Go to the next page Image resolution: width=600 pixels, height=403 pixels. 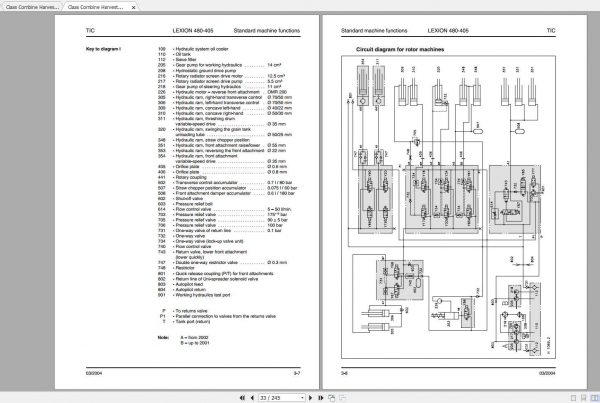click(x=310, y=398)
